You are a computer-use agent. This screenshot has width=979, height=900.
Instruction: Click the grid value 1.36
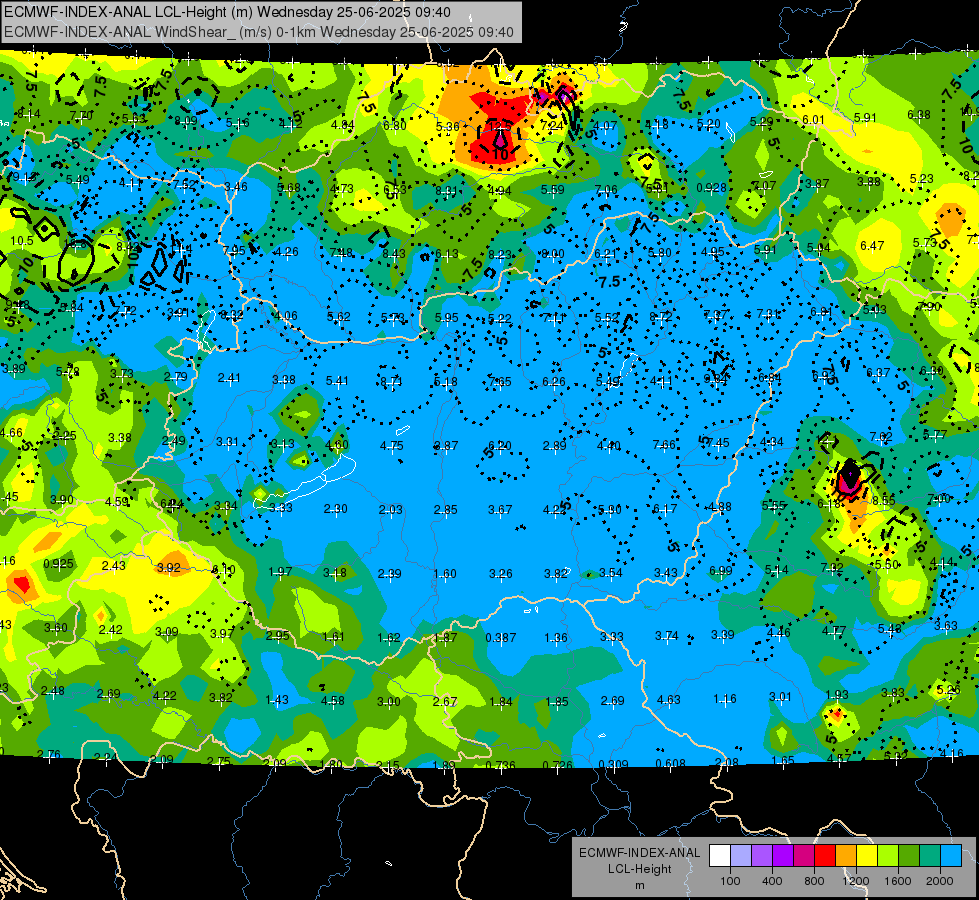click(556, 638)
